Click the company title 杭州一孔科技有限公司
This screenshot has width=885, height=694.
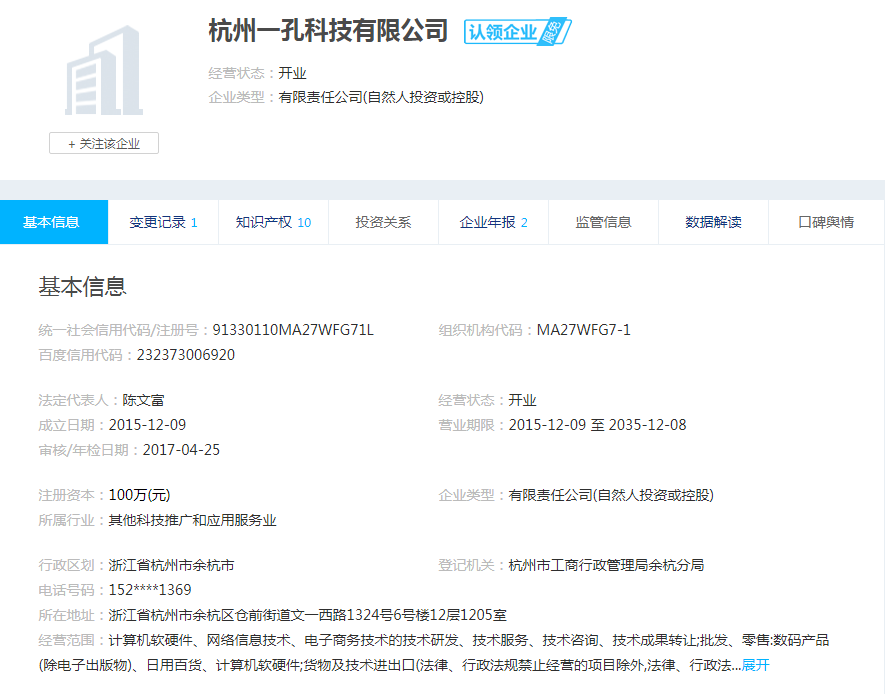coord(328,30)
